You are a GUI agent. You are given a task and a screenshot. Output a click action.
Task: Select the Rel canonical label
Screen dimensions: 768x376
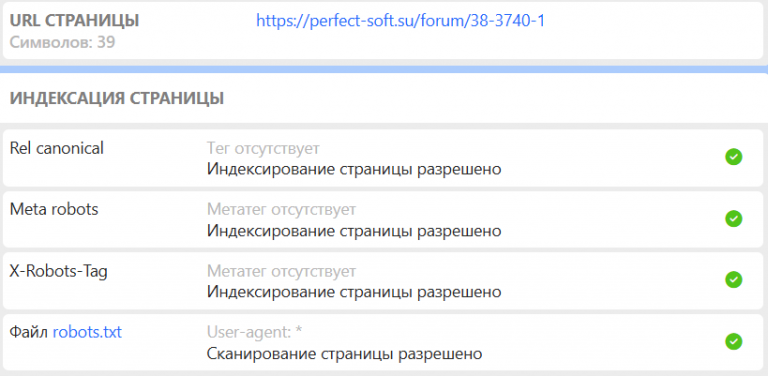tap(57, 148)
